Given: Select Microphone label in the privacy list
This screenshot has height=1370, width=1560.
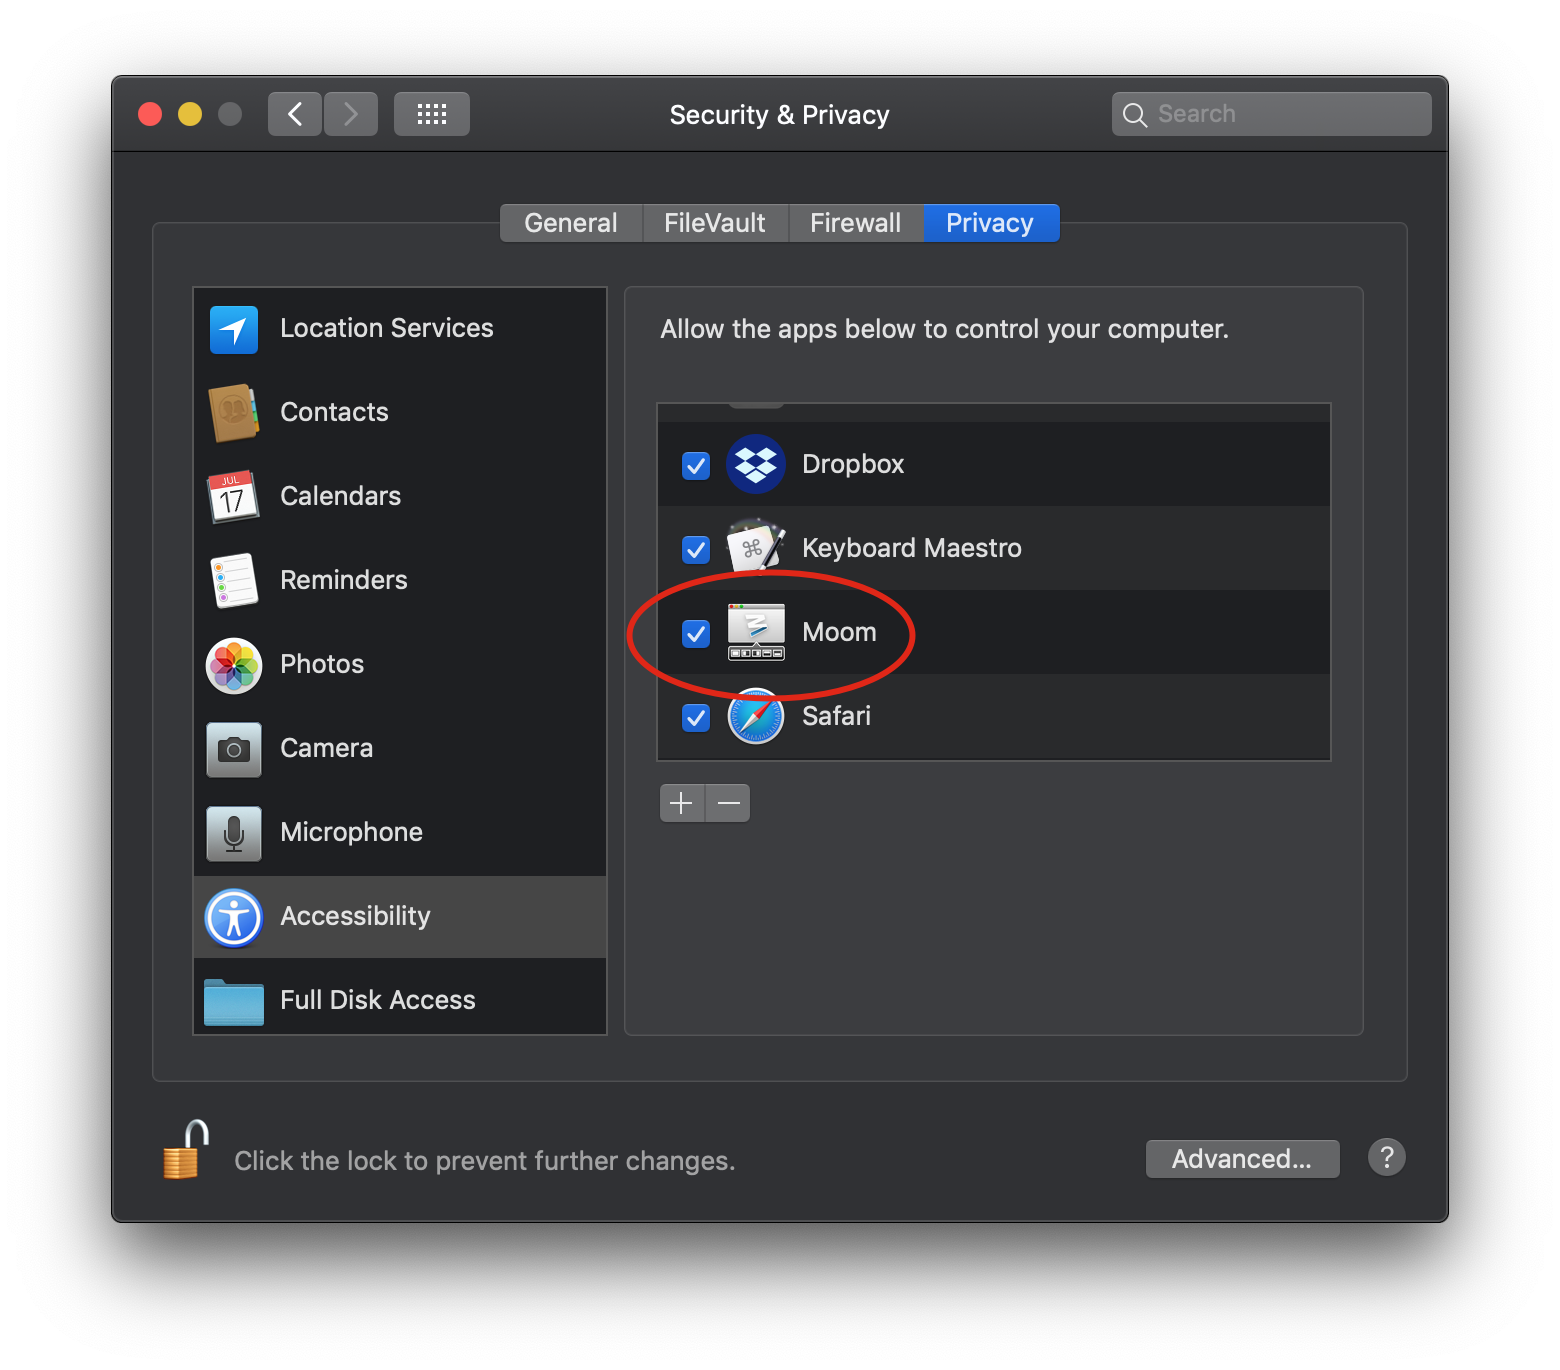Looking at the screenshot, I should click(x=351, y=832).
